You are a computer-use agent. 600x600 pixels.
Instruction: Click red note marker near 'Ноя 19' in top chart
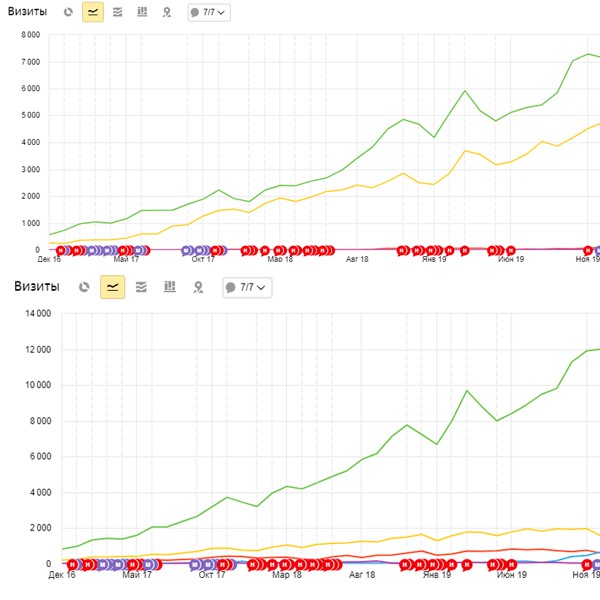588,251
